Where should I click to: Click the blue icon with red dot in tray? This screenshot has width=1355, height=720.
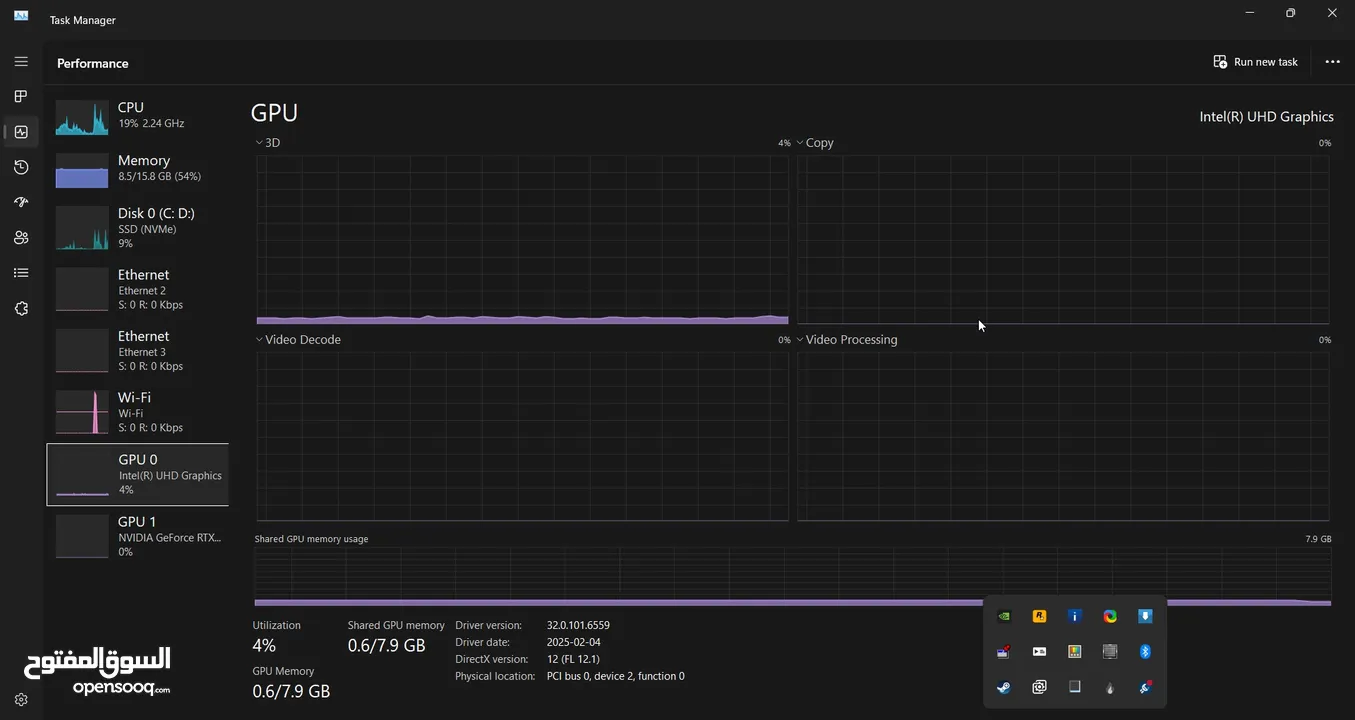pos(1146,688)
